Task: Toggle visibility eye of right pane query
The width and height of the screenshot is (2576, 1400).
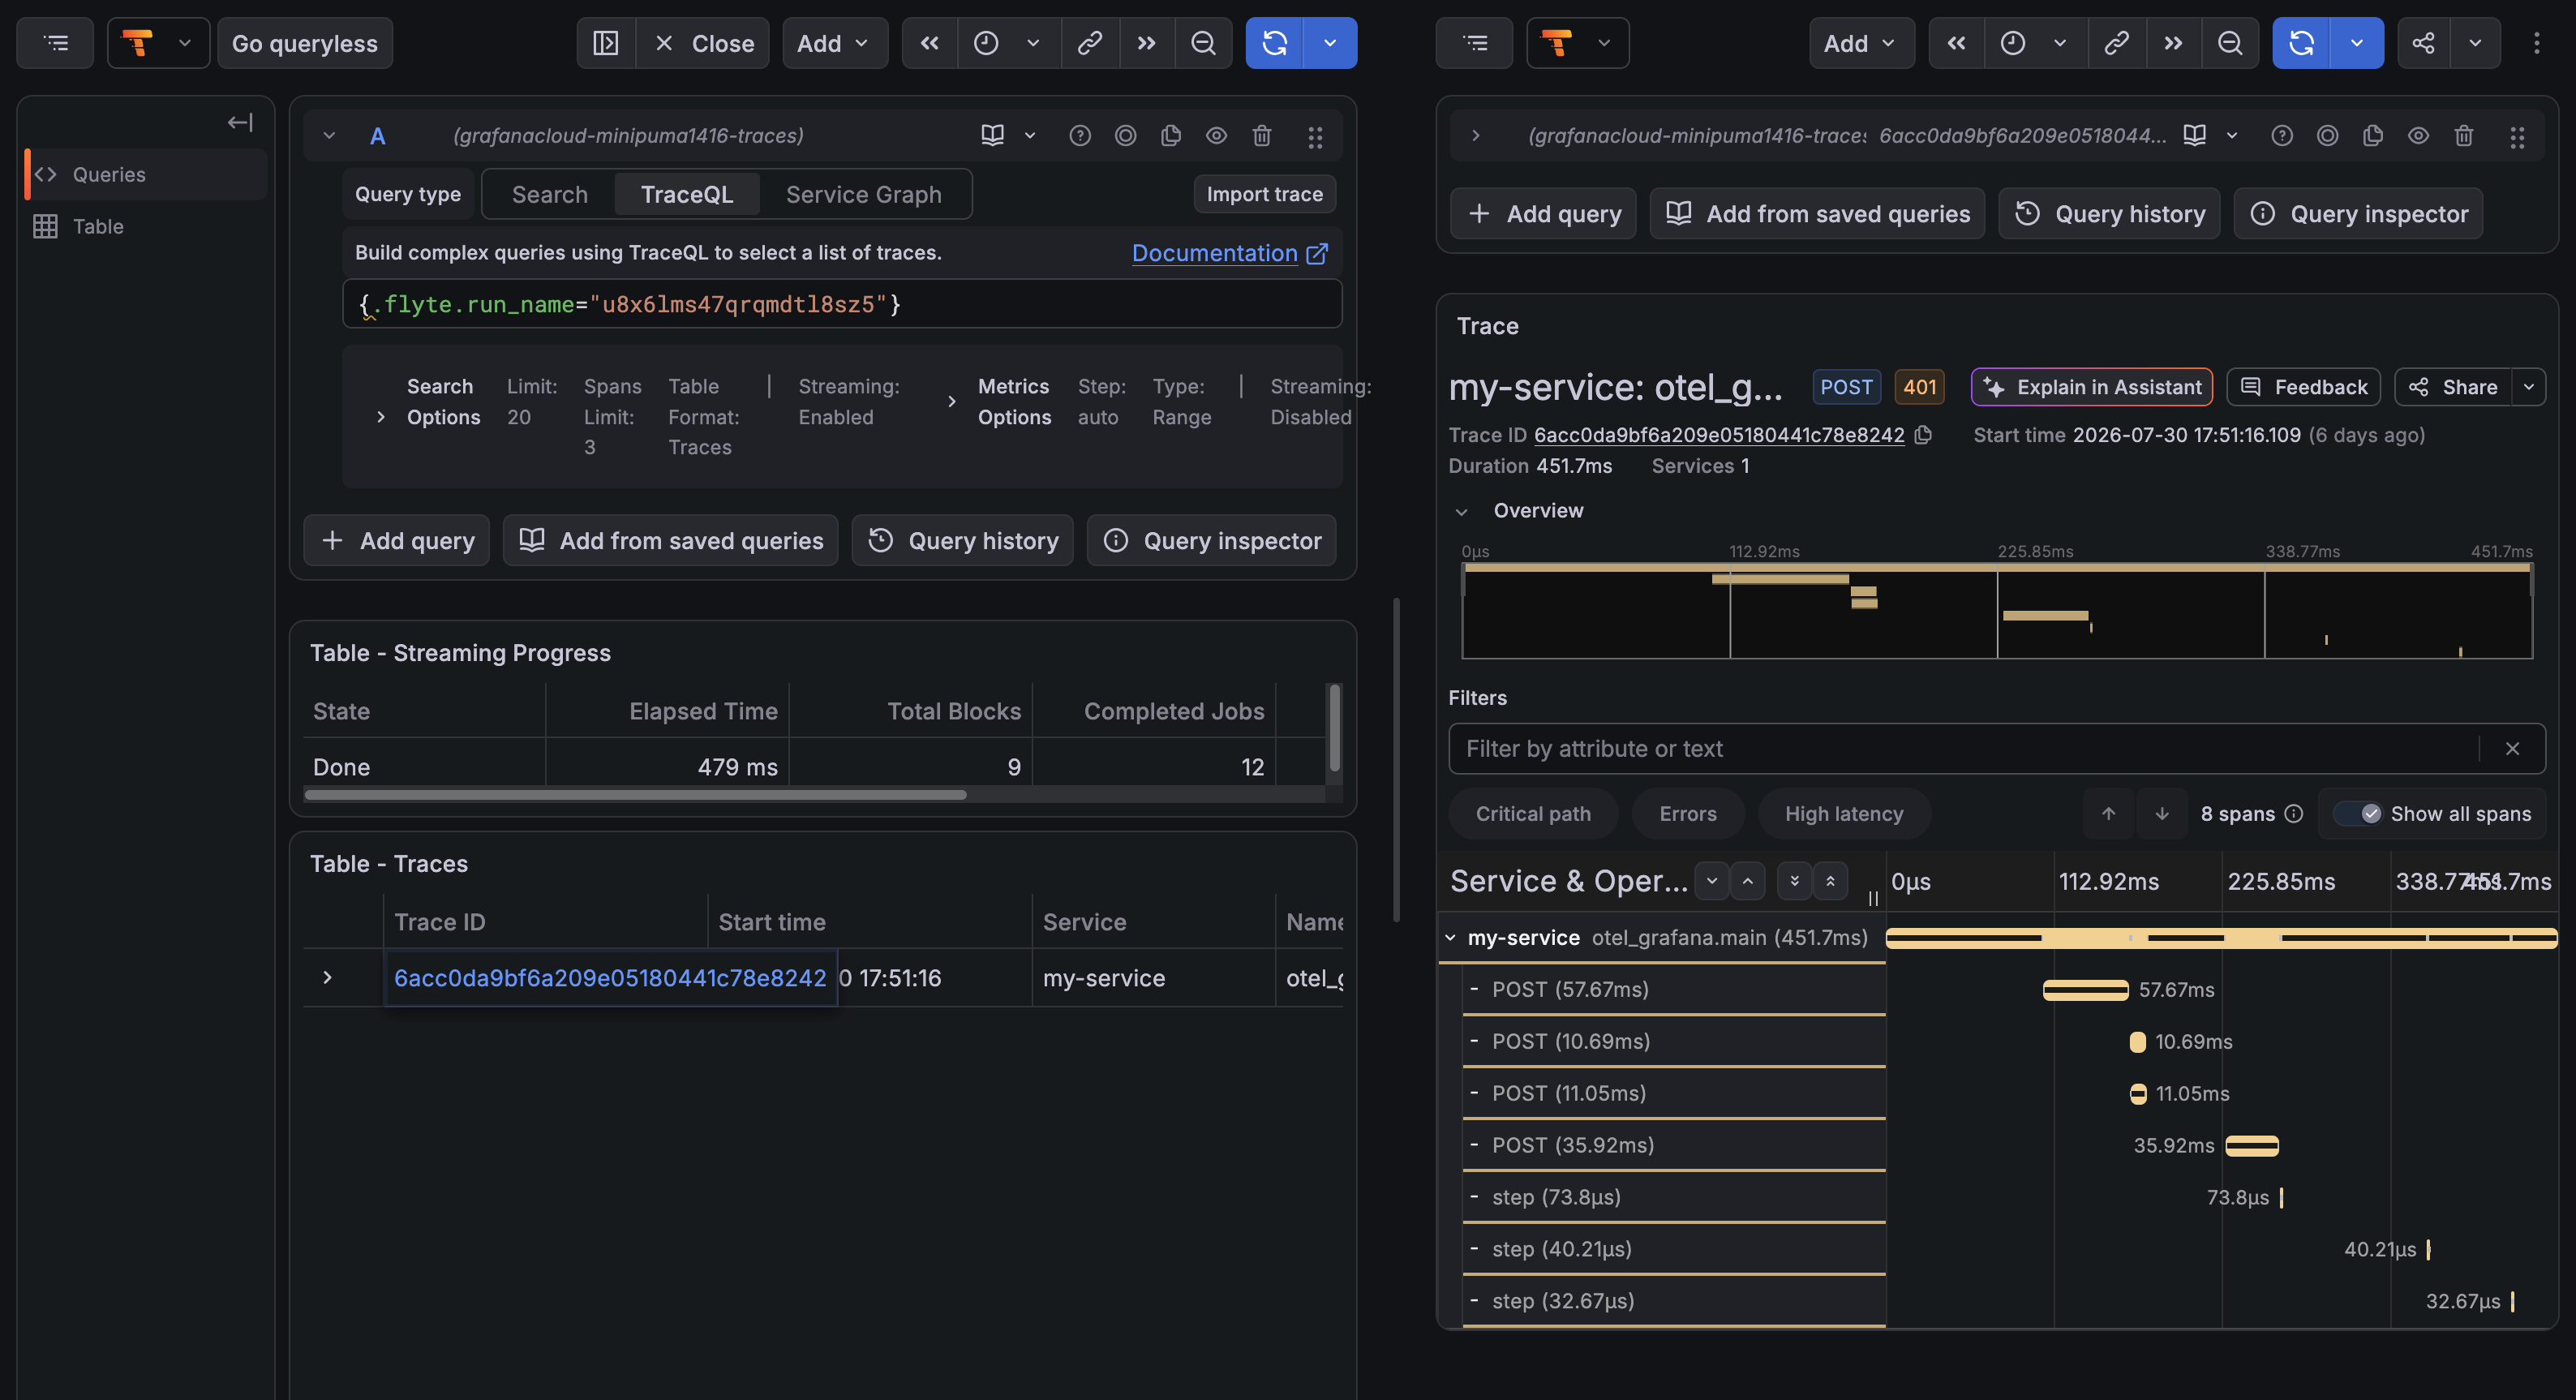Action: pos(2419,135)
